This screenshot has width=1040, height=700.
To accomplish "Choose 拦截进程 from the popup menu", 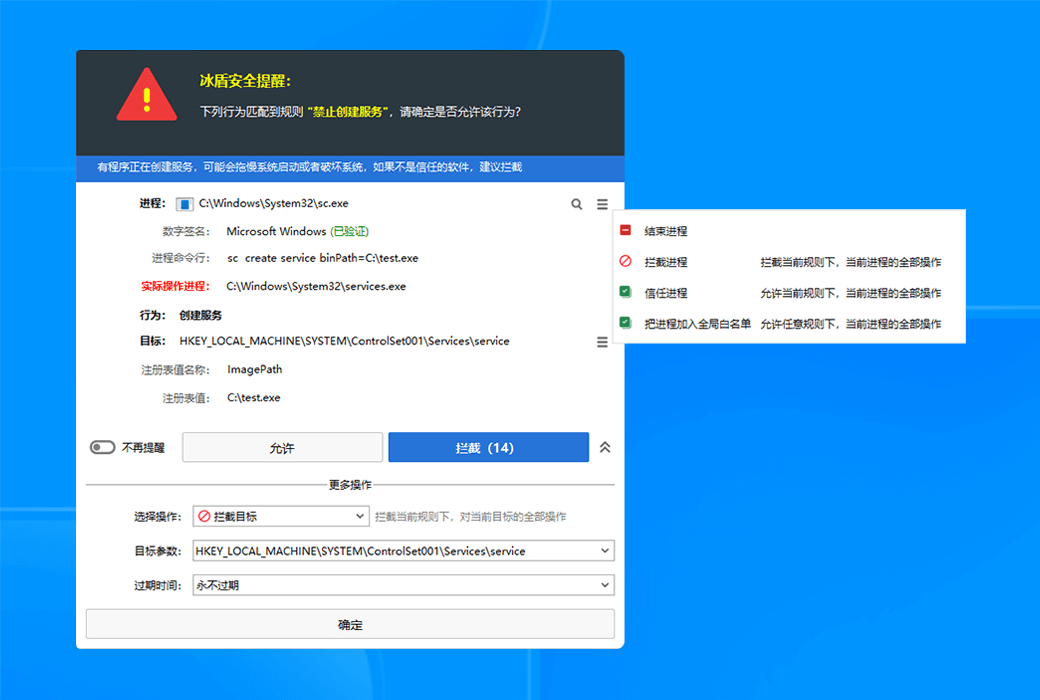I will coord(666,262).
